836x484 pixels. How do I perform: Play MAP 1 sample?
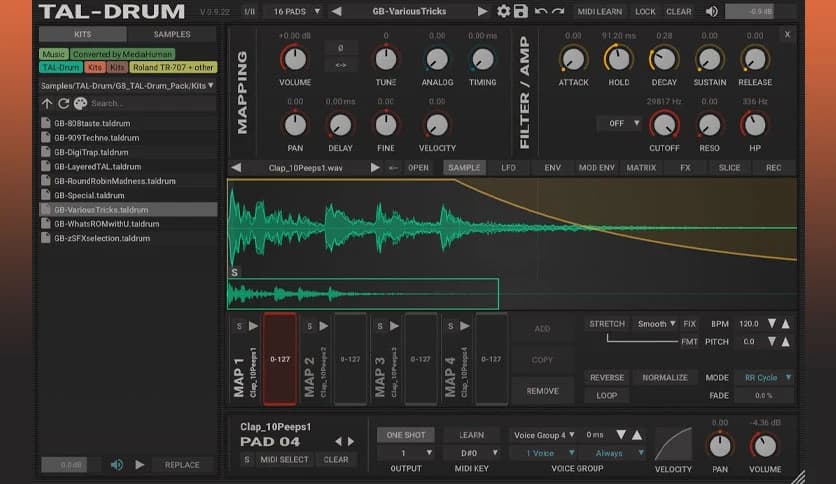pos(253,326)
